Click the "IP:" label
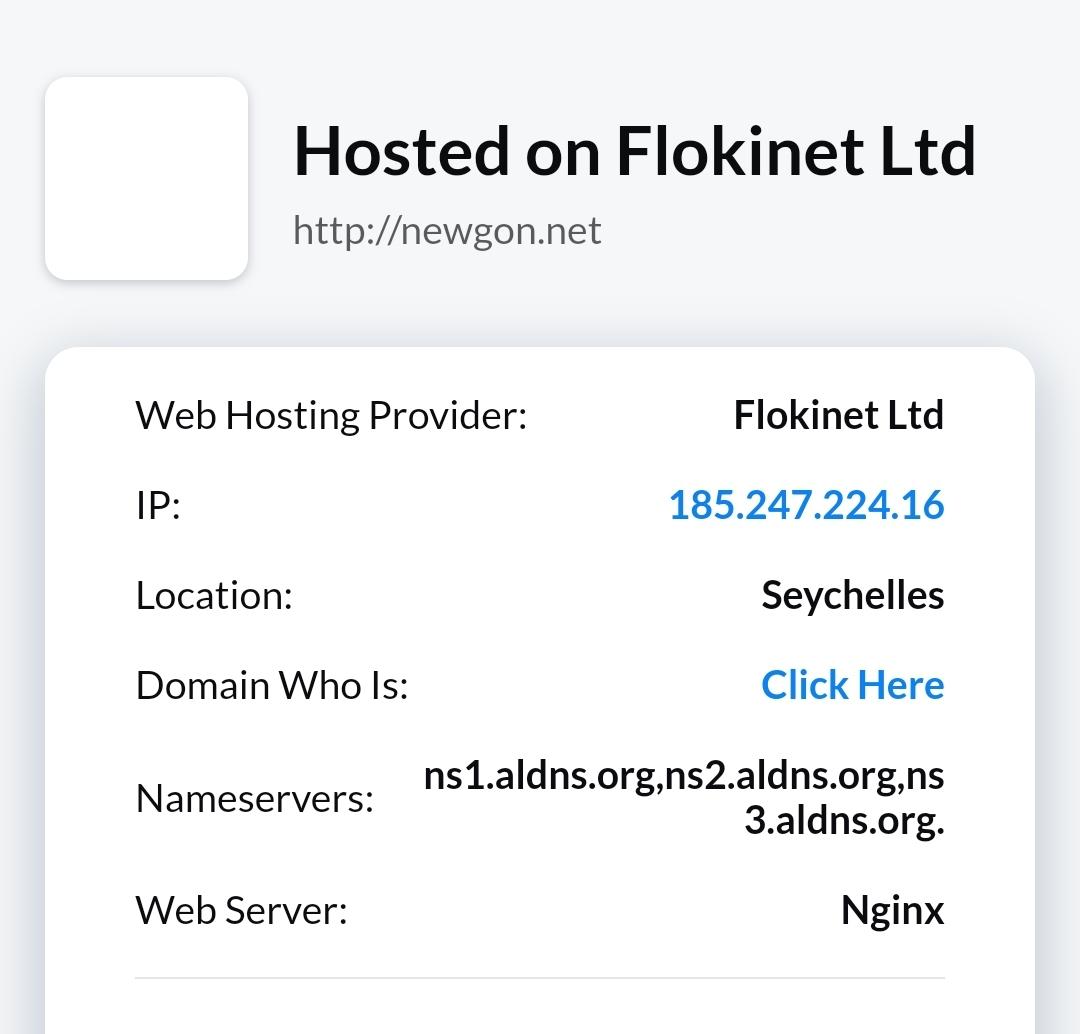Image resolution: width=1080 pixels, height=1034 pixels. click(x=158, y=505)
